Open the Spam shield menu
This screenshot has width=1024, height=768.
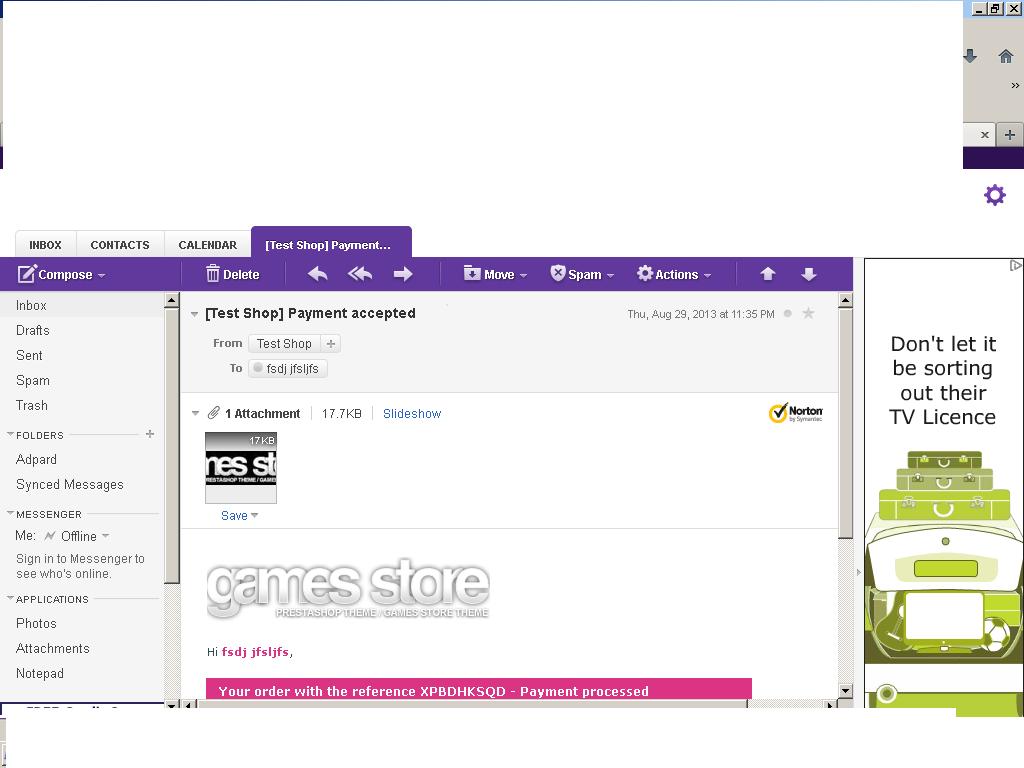pos(582,274)
